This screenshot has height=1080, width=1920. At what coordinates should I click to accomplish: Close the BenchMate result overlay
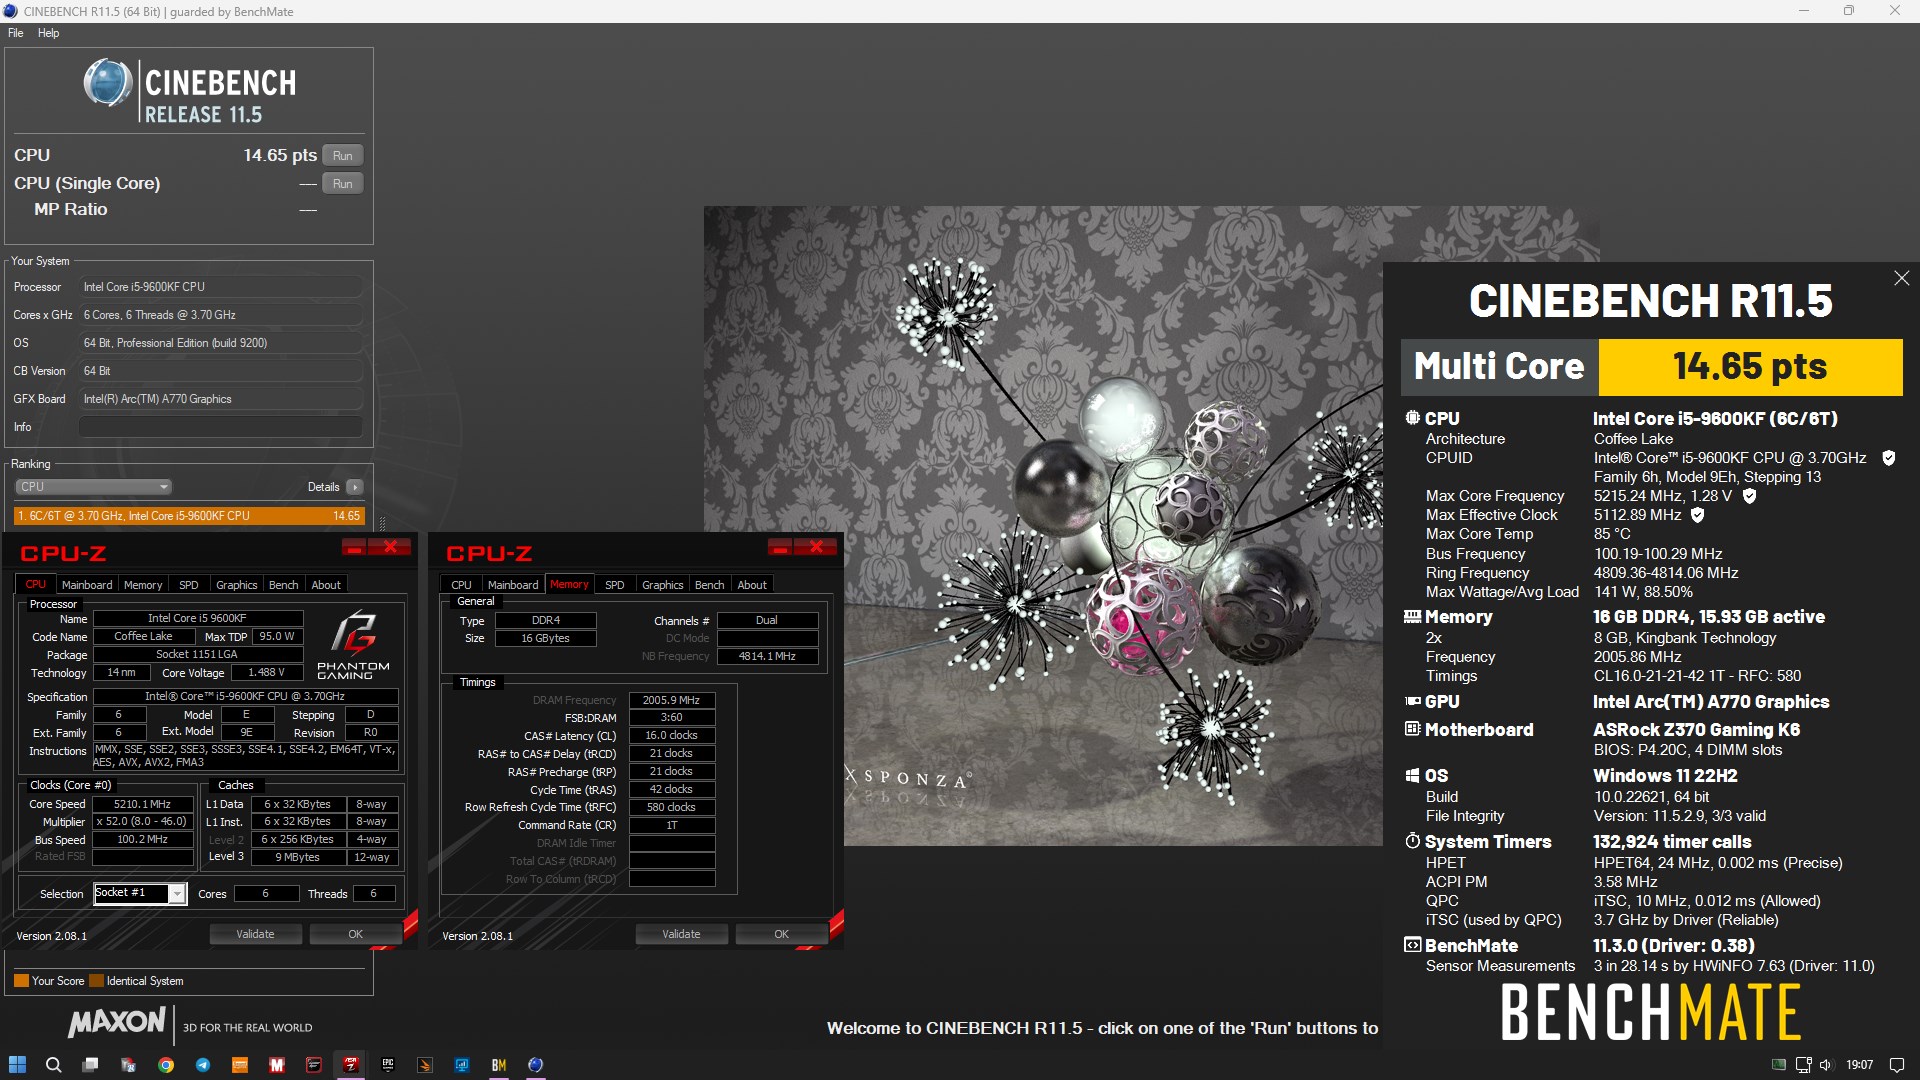1901,278
